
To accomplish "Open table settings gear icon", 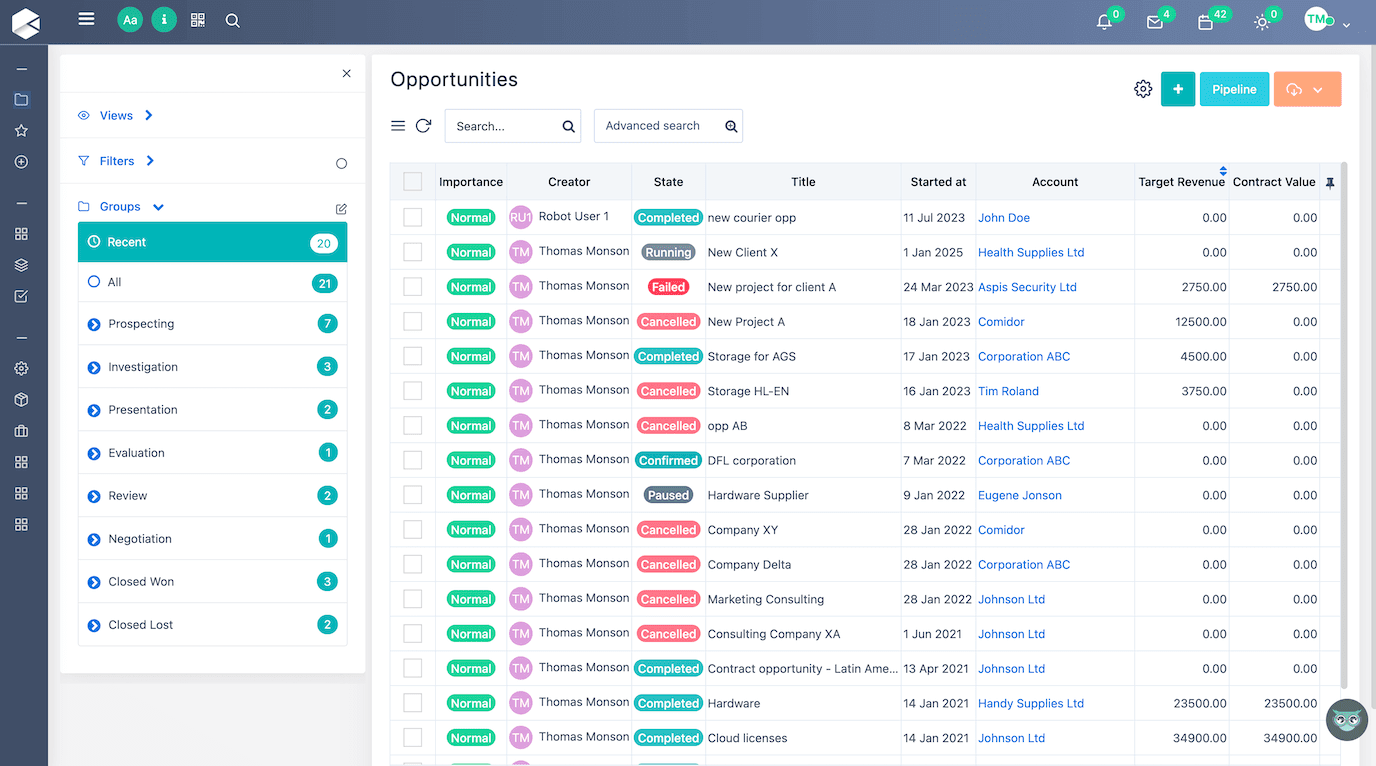I will tap(1143, 89).
